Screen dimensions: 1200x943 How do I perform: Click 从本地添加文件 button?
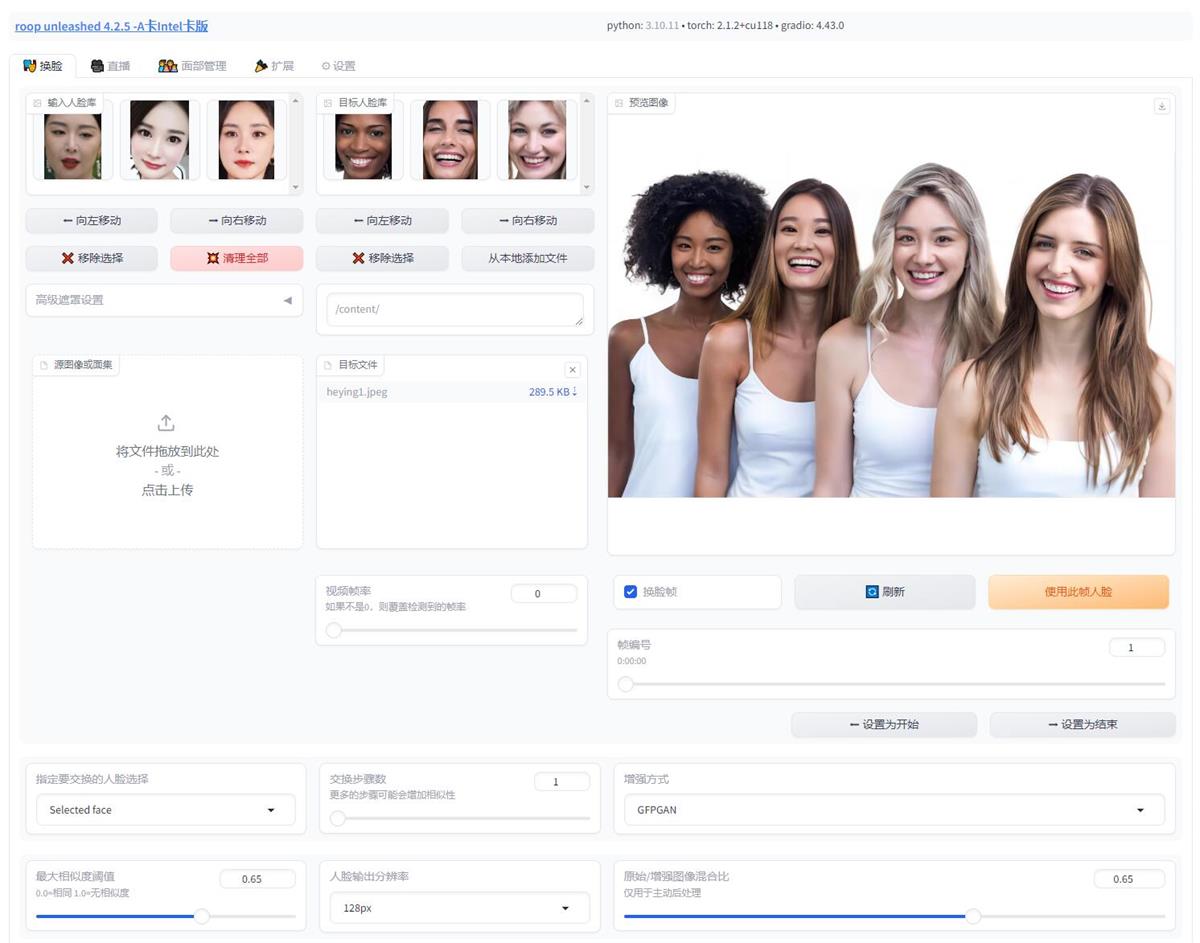528,258
